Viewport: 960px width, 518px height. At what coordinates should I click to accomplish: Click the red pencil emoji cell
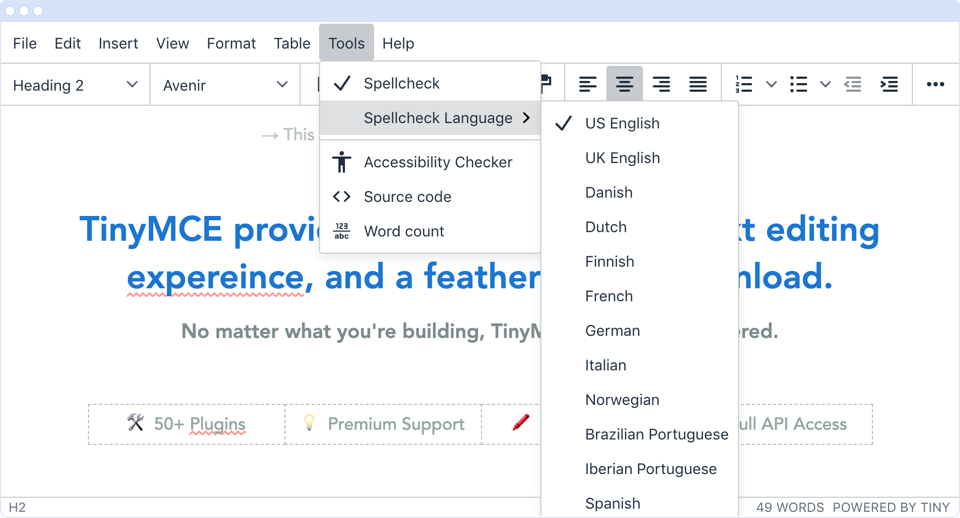point(511,424)
